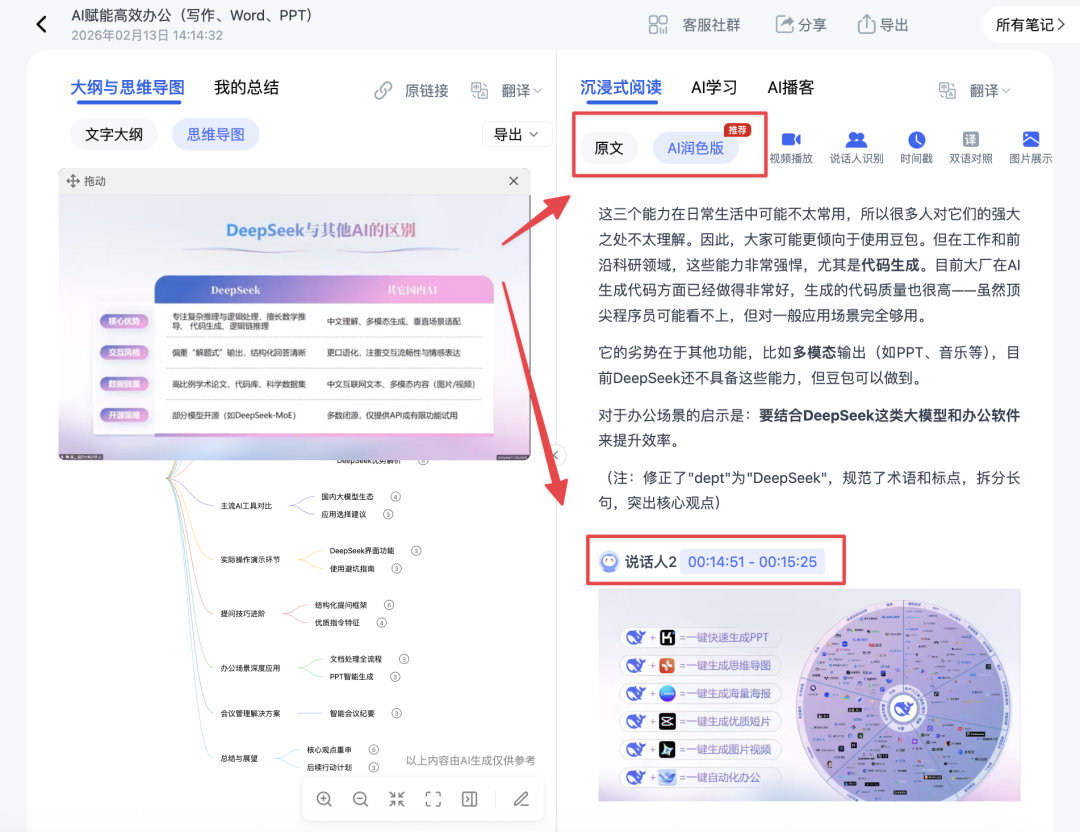Image resolution: width=1080 pixels, height=832 pixels.
Task: Open 所有笔记 all notes
Action: pos(1030,25)
